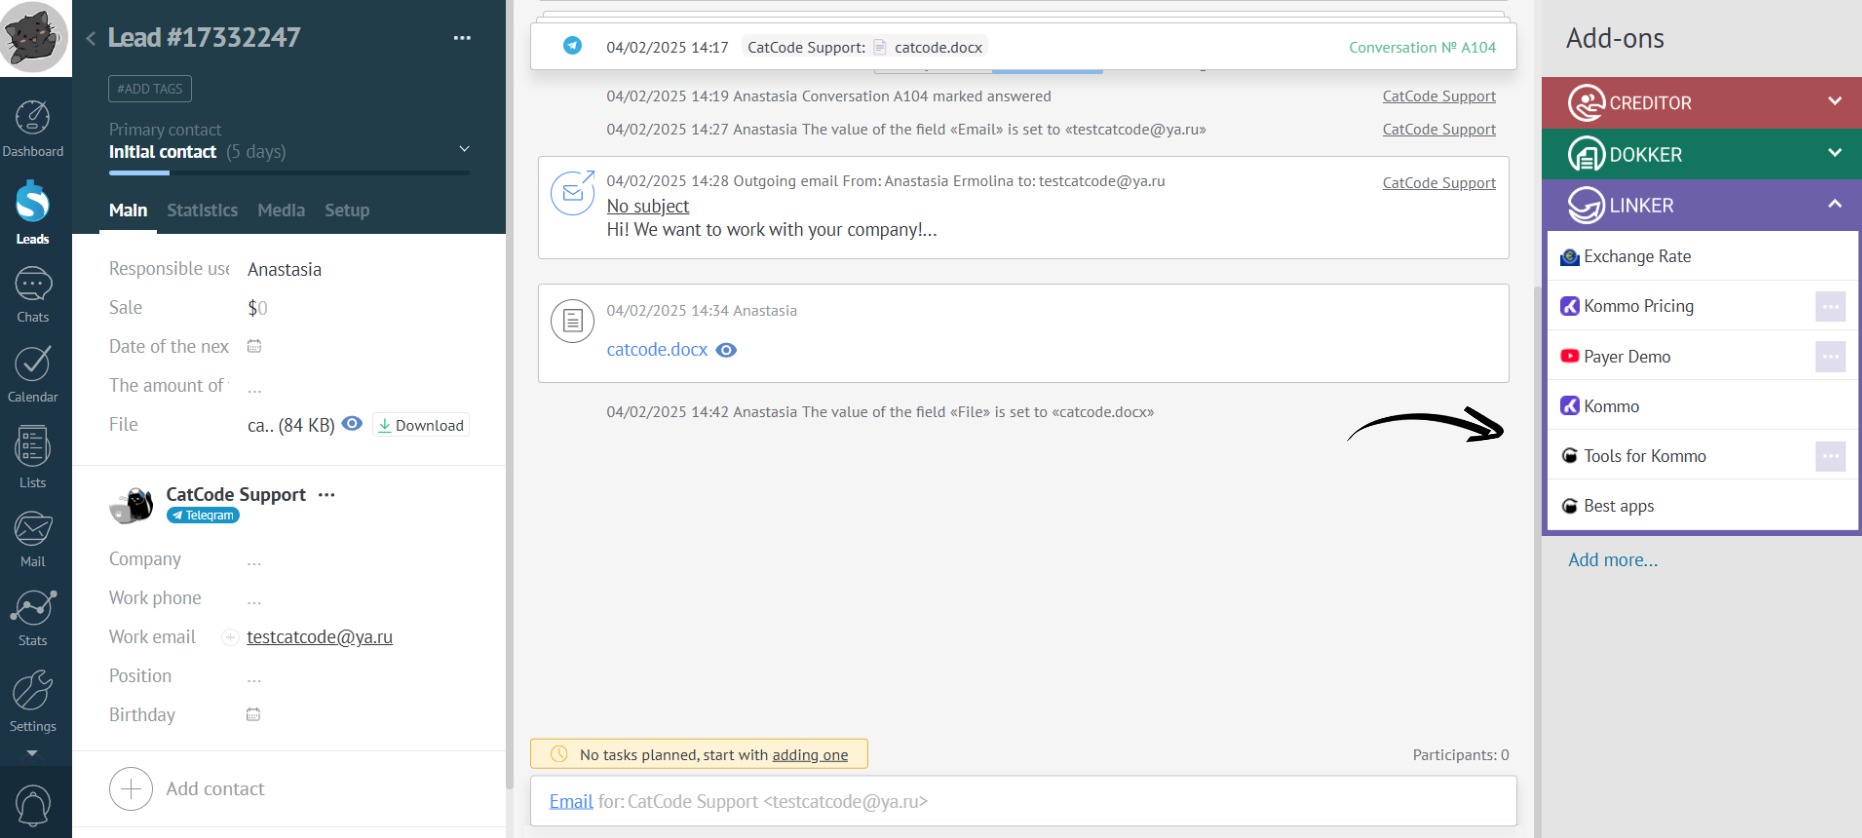Open the Initial contact stage dropdown
This screenshot has width=1862, height=838.
point(464,150)
